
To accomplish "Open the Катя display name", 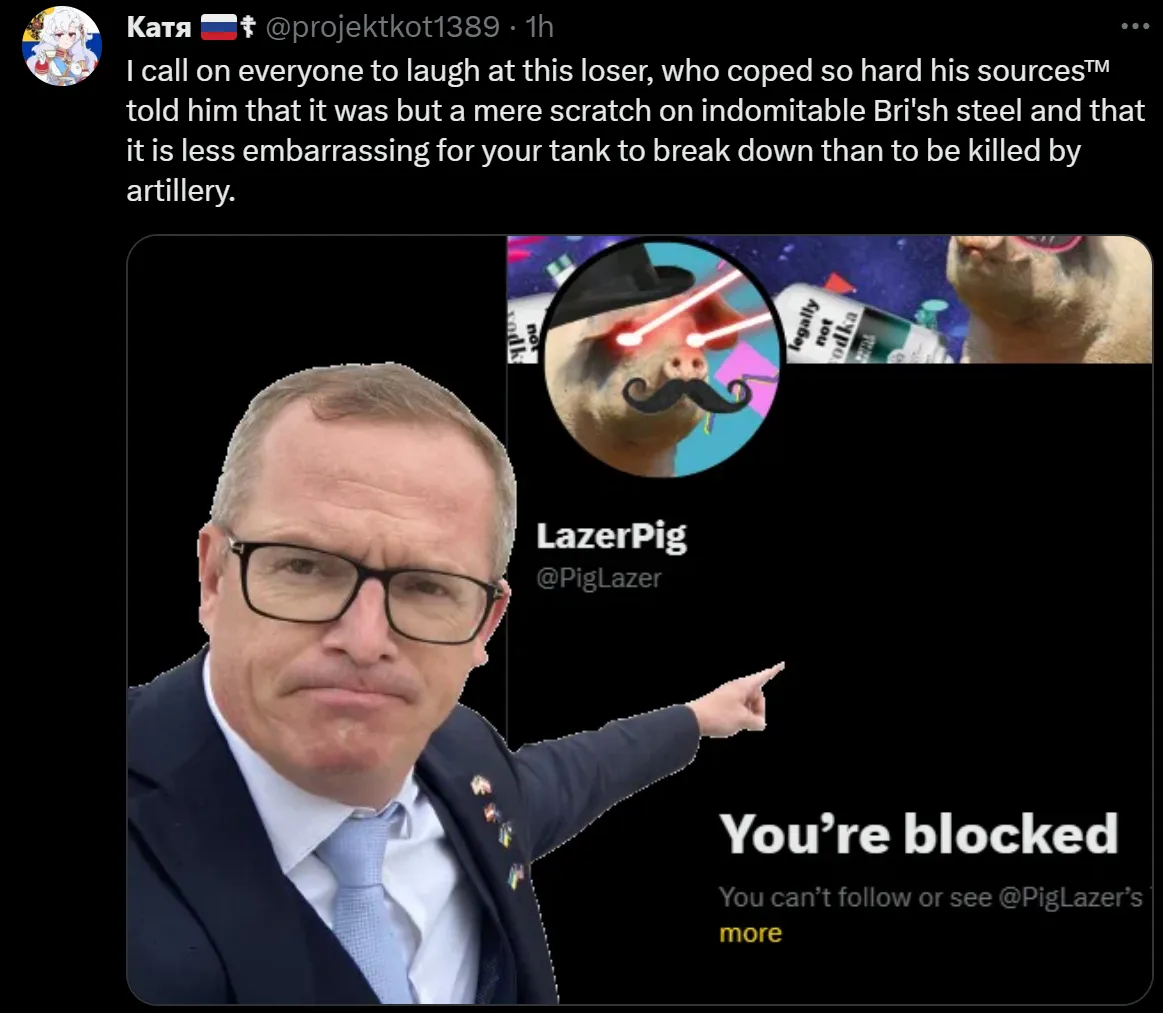I will pos(159,27).
